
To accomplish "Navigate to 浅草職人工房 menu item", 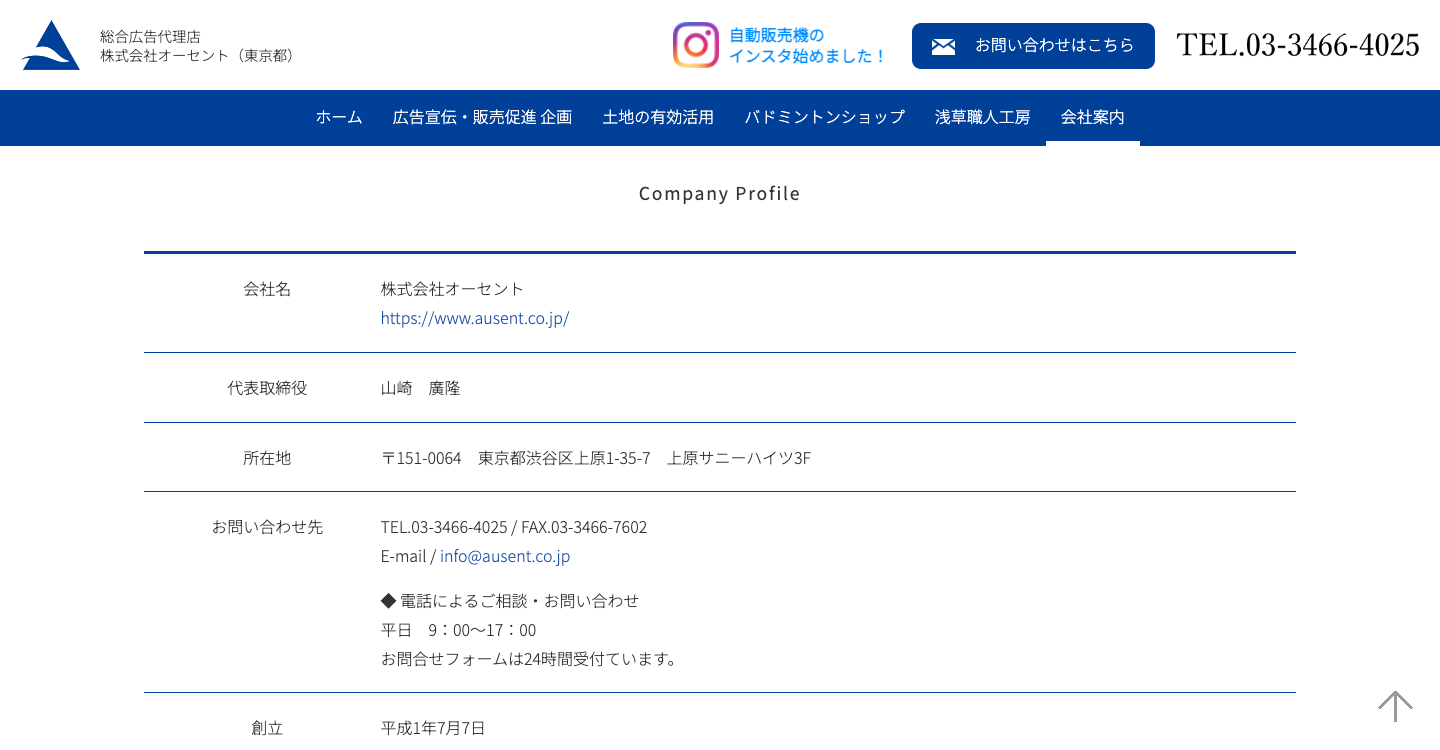I will (982, 117).
